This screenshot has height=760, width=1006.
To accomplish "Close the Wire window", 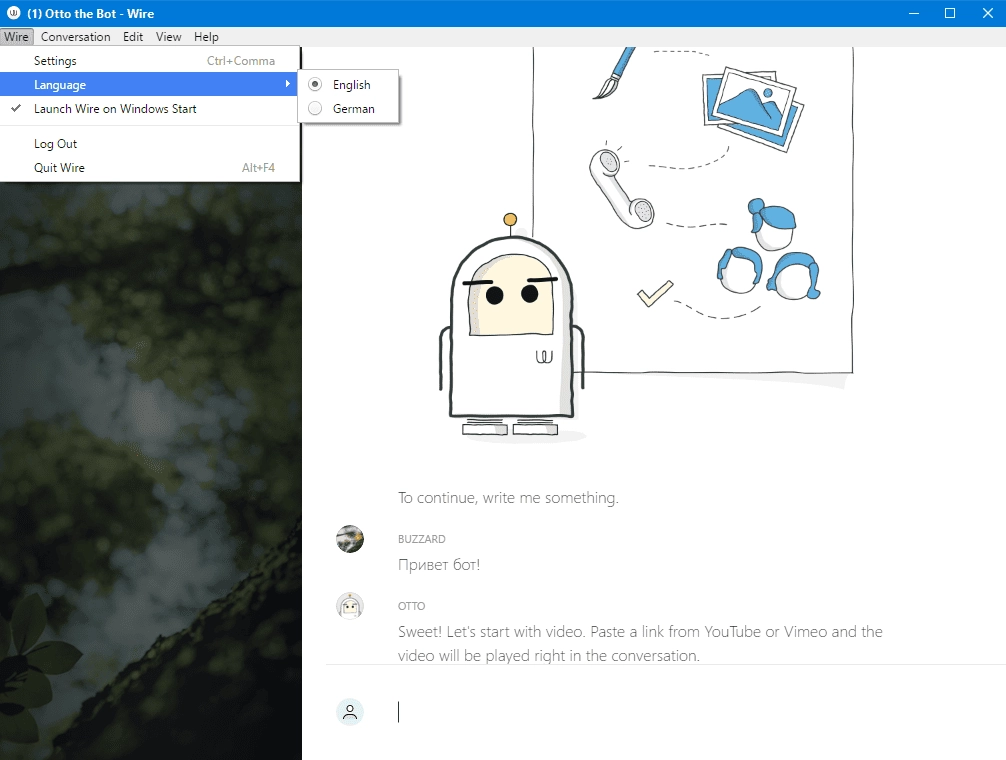I will point(987,13).
